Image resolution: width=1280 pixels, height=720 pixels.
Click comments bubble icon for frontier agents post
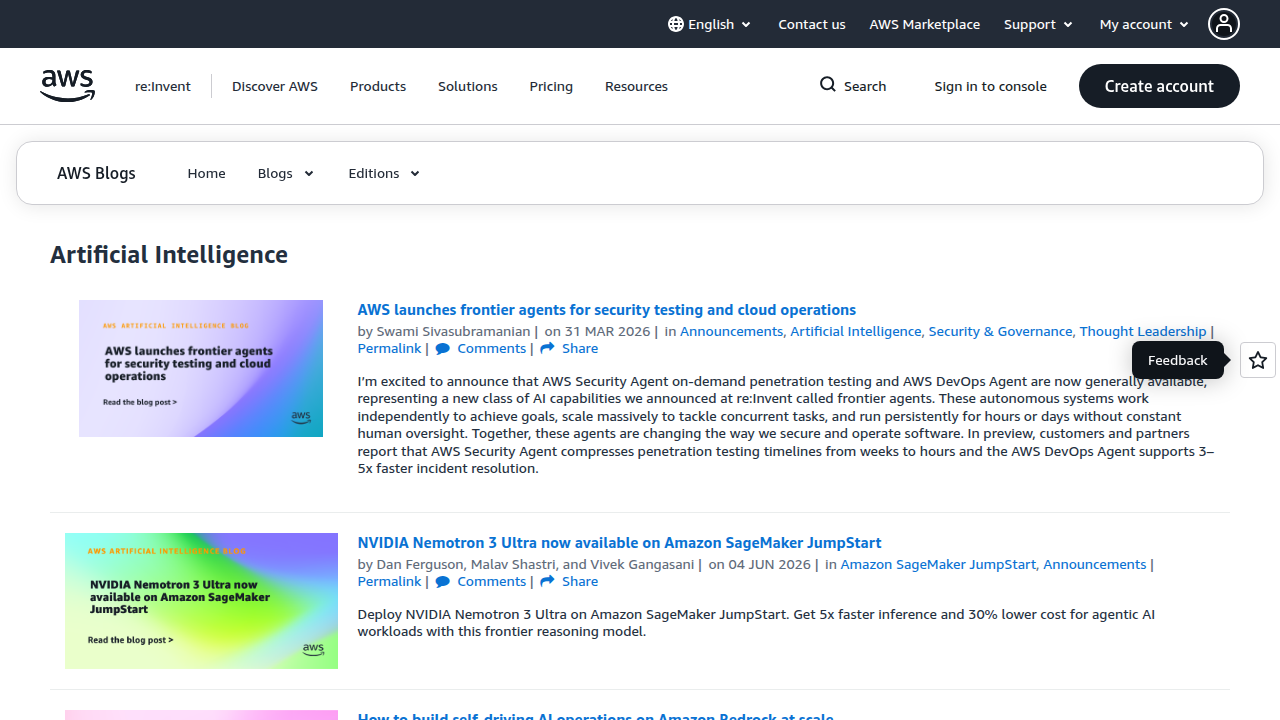coord(443,349)
